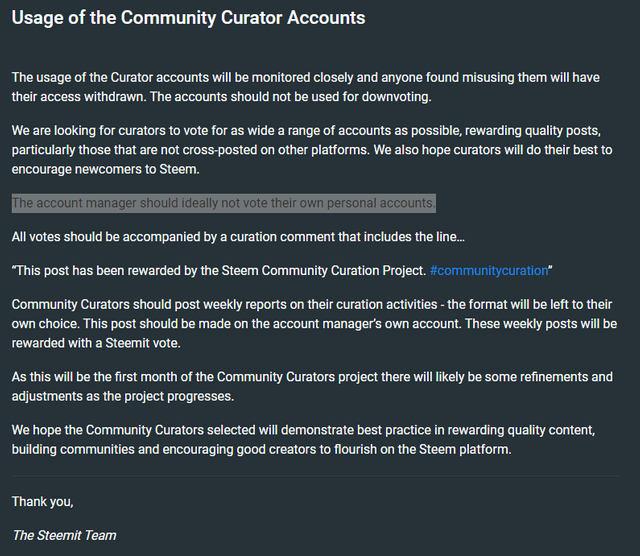Viewport: 640px width, 556px height.
Task: Click the quoted 'This post has been rewarded' line
Action: click(282, 271)
